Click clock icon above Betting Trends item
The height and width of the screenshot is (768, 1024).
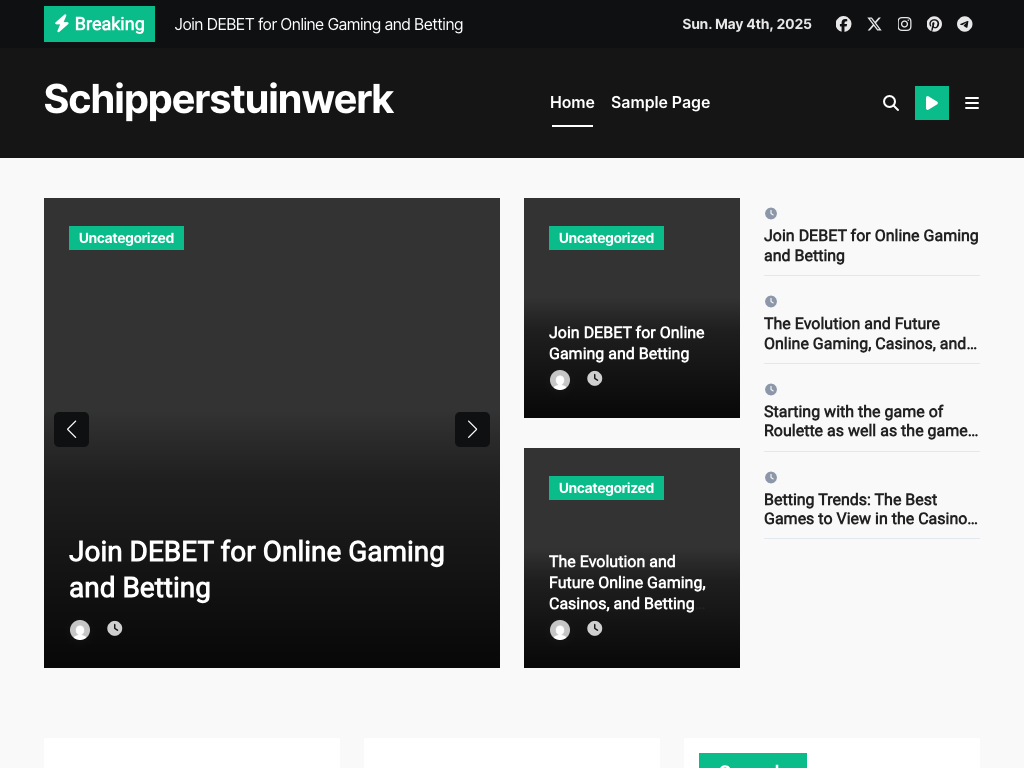[771, 477]
